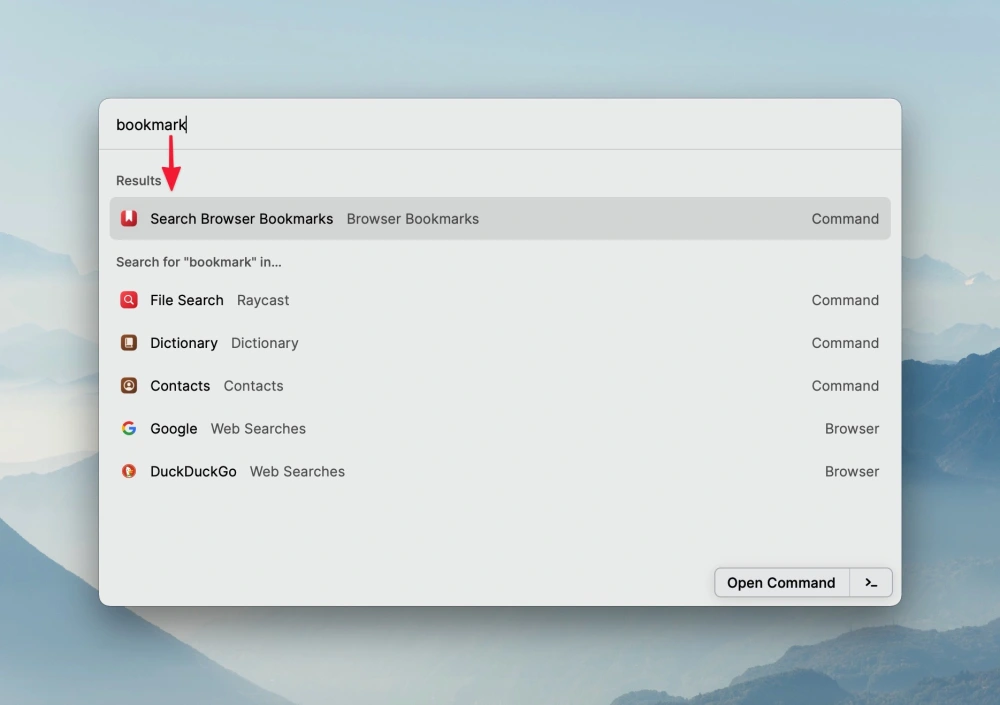Click Command label on Dictionary row
The width and height of the screenshot is (1000, 705).
point(845,343)
